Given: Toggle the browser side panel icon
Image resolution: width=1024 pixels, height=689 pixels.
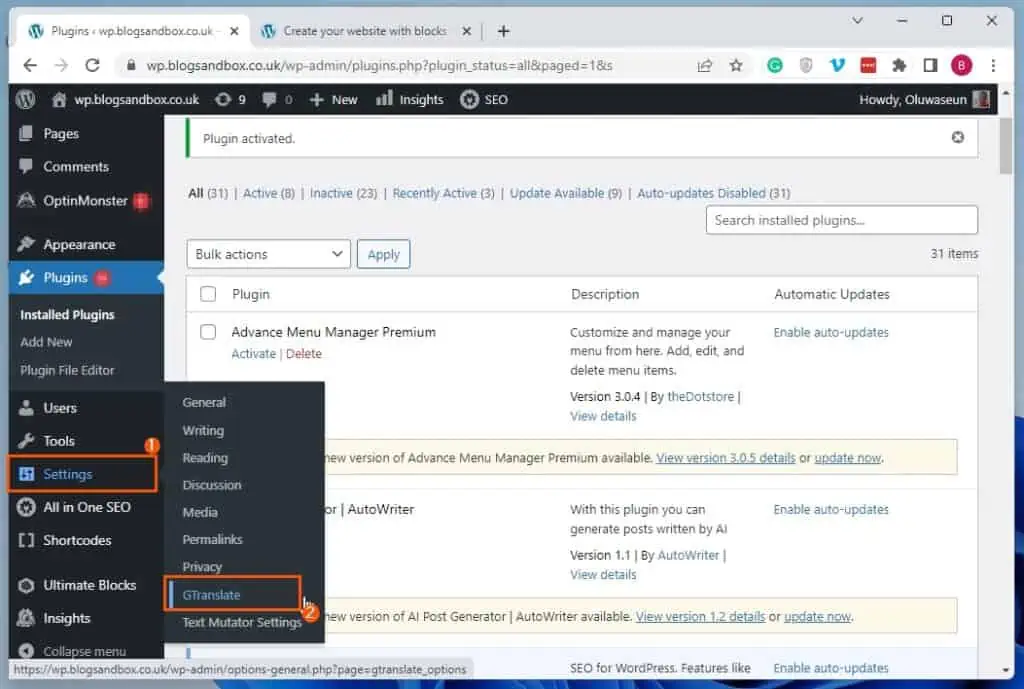Looking at the screenshot, I should pos(930,65).
